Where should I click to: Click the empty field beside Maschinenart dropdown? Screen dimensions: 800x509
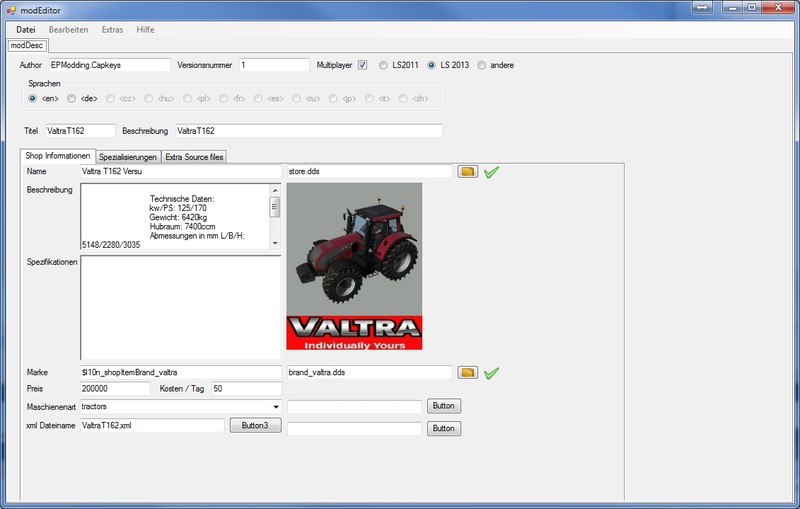(x=355, y=407)
